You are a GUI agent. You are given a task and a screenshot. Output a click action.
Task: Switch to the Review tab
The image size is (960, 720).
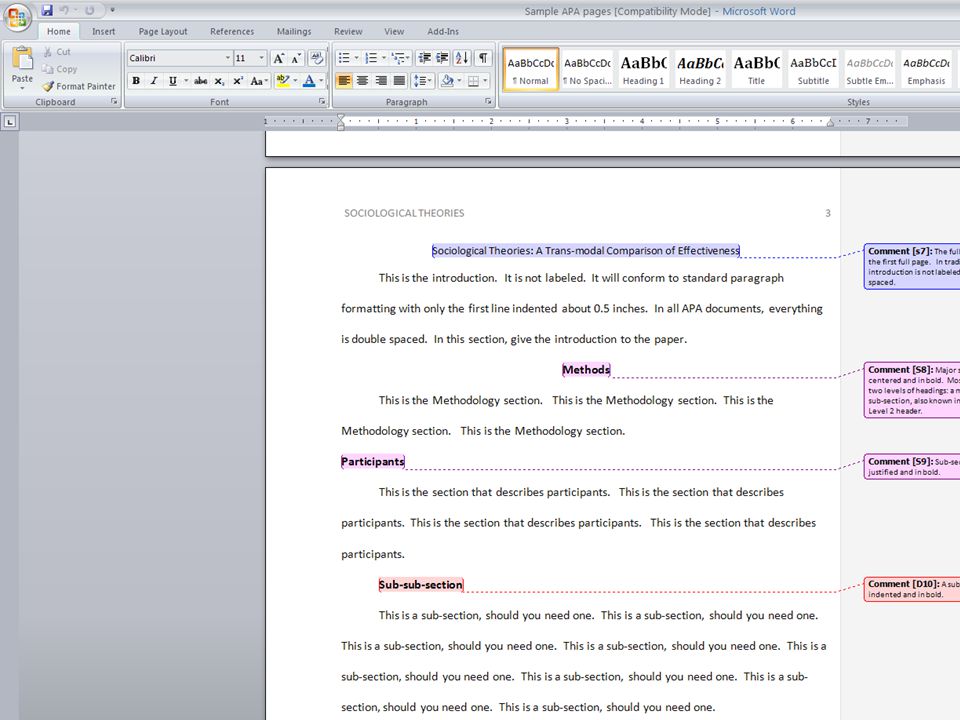tap(348, 31)
